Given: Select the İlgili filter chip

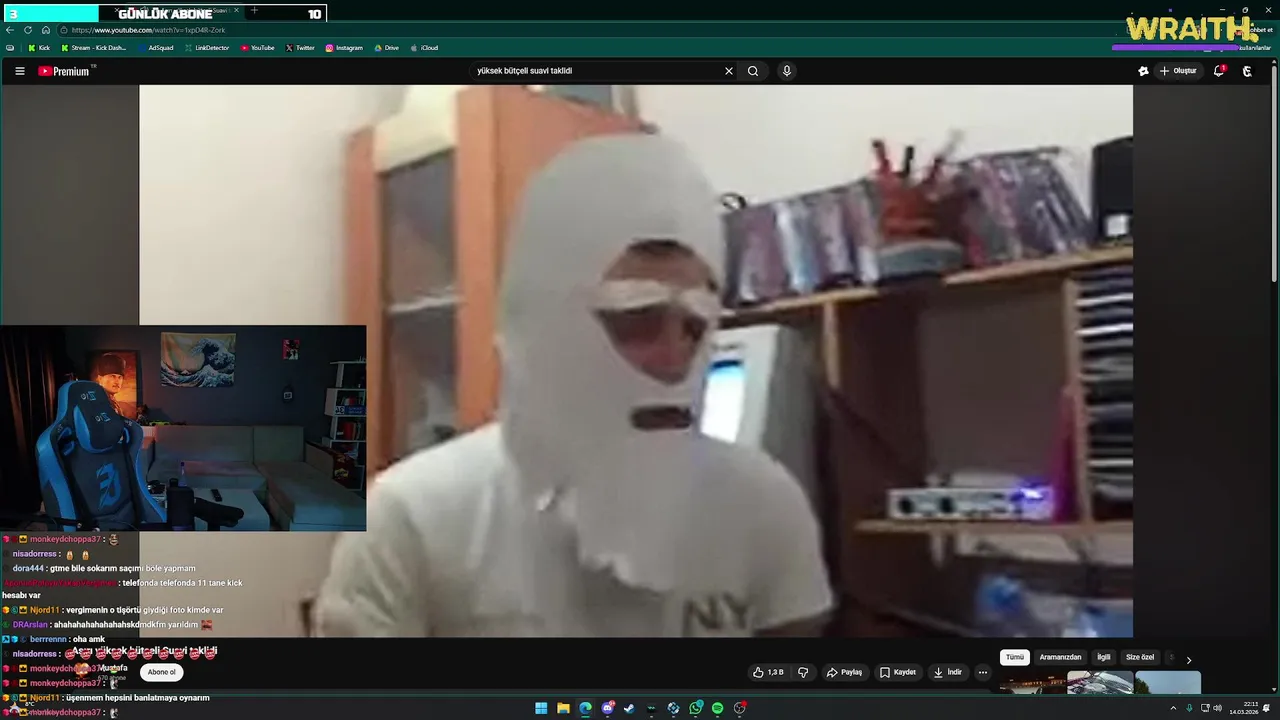Looking at the screenshot, I should (1104, 657).
